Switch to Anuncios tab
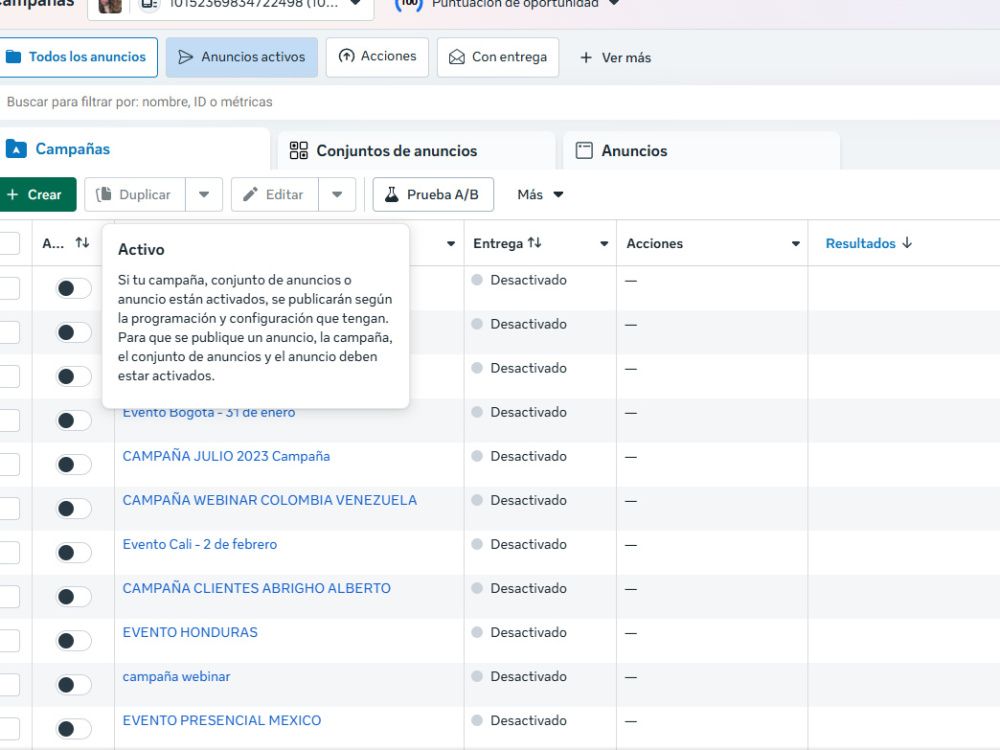This screenshot has height=750, width=1000. (x=701, y=151)
